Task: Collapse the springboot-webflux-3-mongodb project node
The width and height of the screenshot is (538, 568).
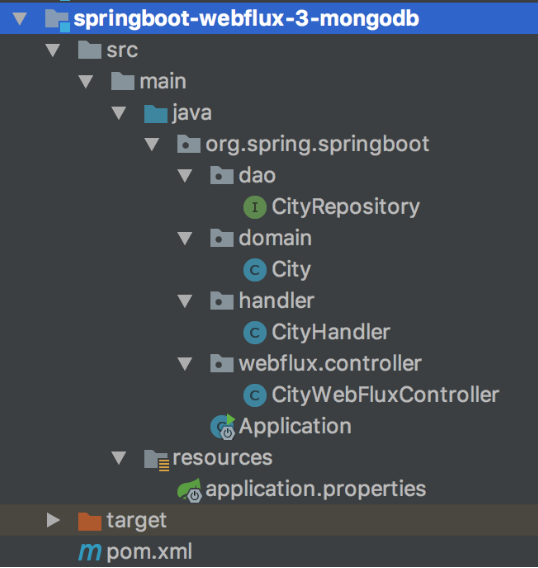Action: click(x=20, y=19)
